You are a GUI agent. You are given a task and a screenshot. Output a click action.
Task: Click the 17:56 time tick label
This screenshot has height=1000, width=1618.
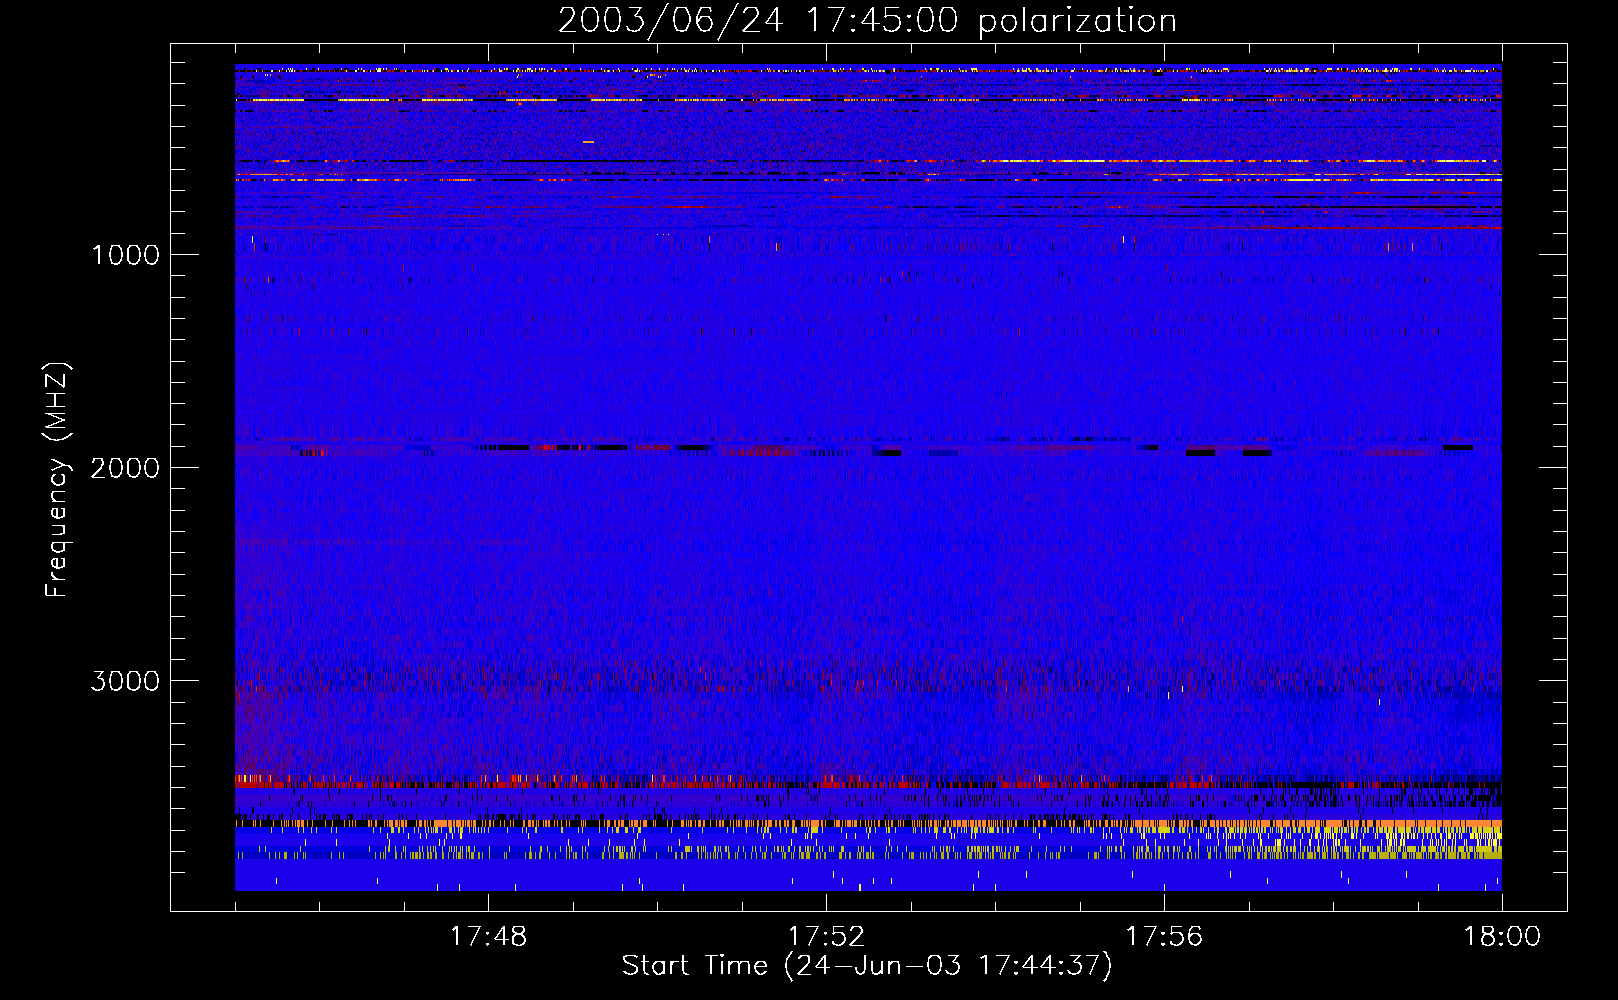pyautogui.click(x=1164, y=937)
